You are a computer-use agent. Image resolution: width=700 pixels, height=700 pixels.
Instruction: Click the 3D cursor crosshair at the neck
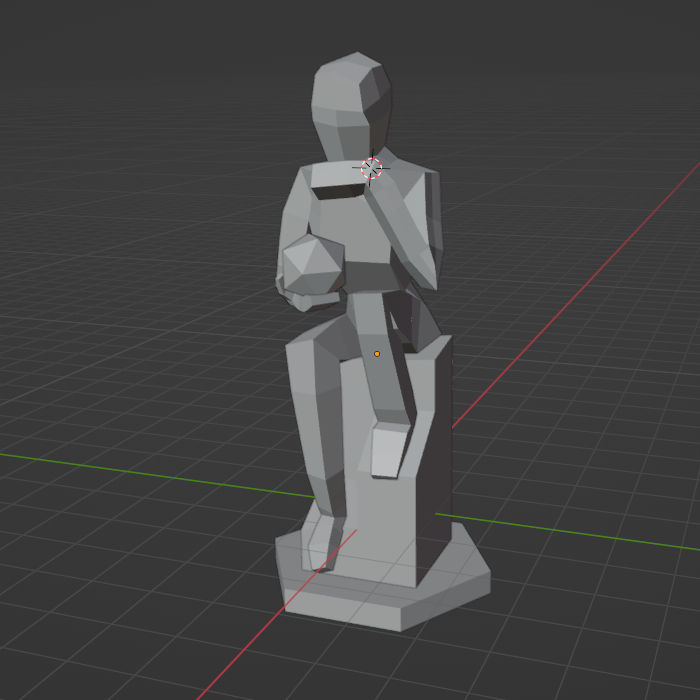point(371,168)
